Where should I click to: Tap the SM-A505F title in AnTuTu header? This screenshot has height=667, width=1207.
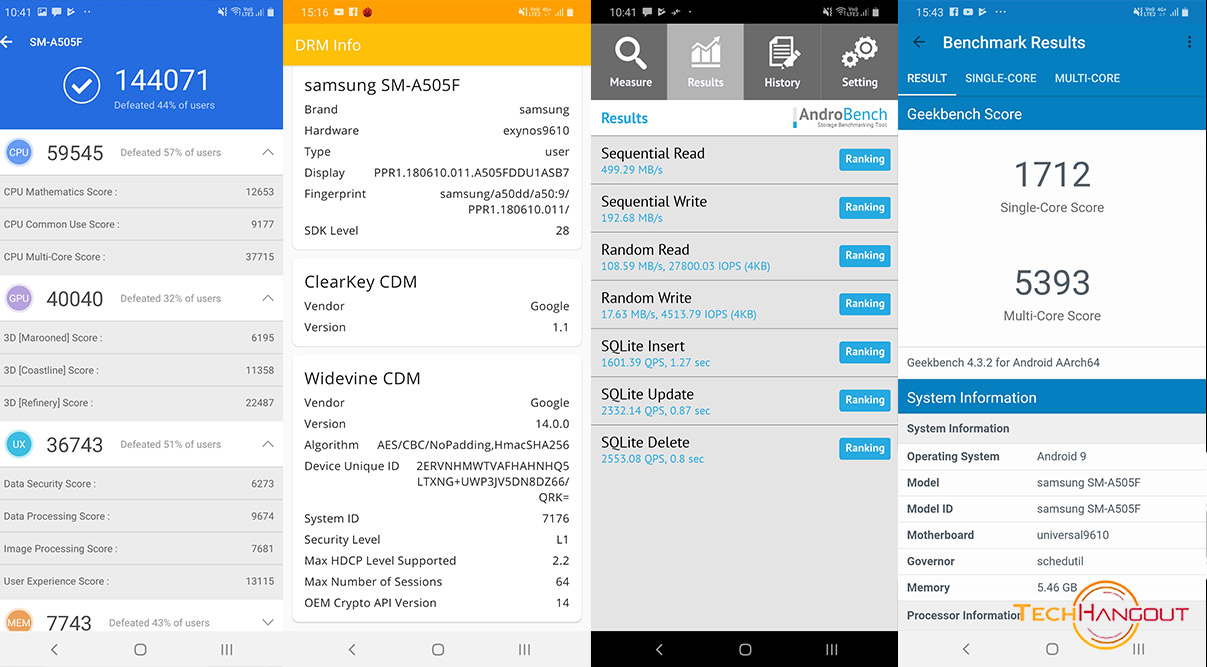click(x=57, y=42)
